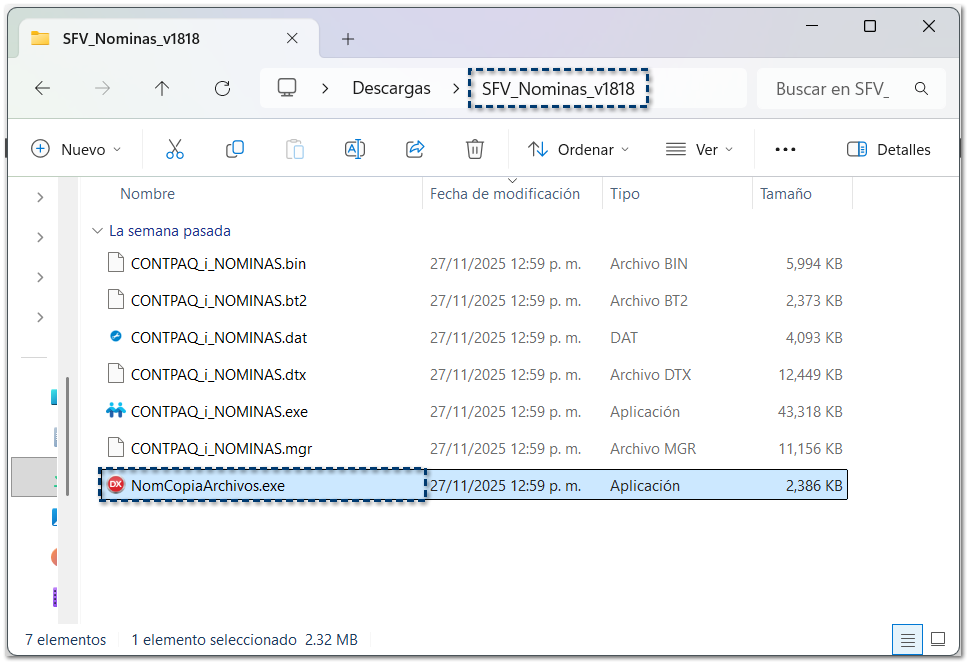Select the NomCopiaArchivos.exe file
This screenshot has height=665, width=970.
(207, 486)
